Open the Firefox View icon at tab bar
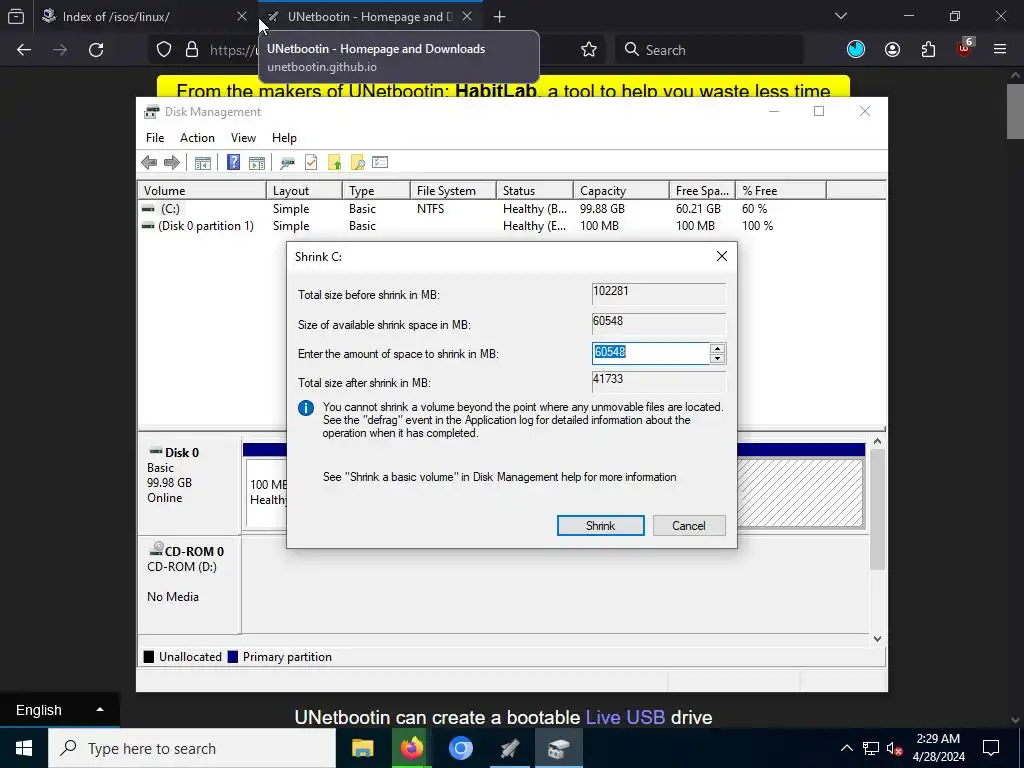 (16, 16)
